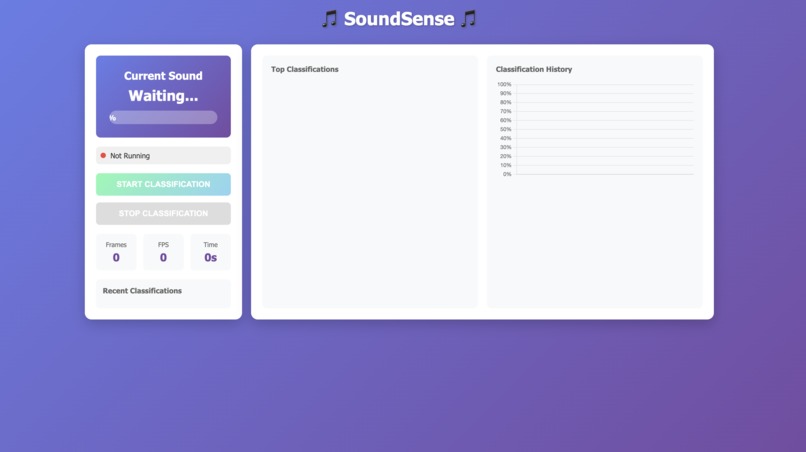Click the music note icon right of SoundSense
Image resolution: width=806 pixels, height=452 pixels.
468,19
